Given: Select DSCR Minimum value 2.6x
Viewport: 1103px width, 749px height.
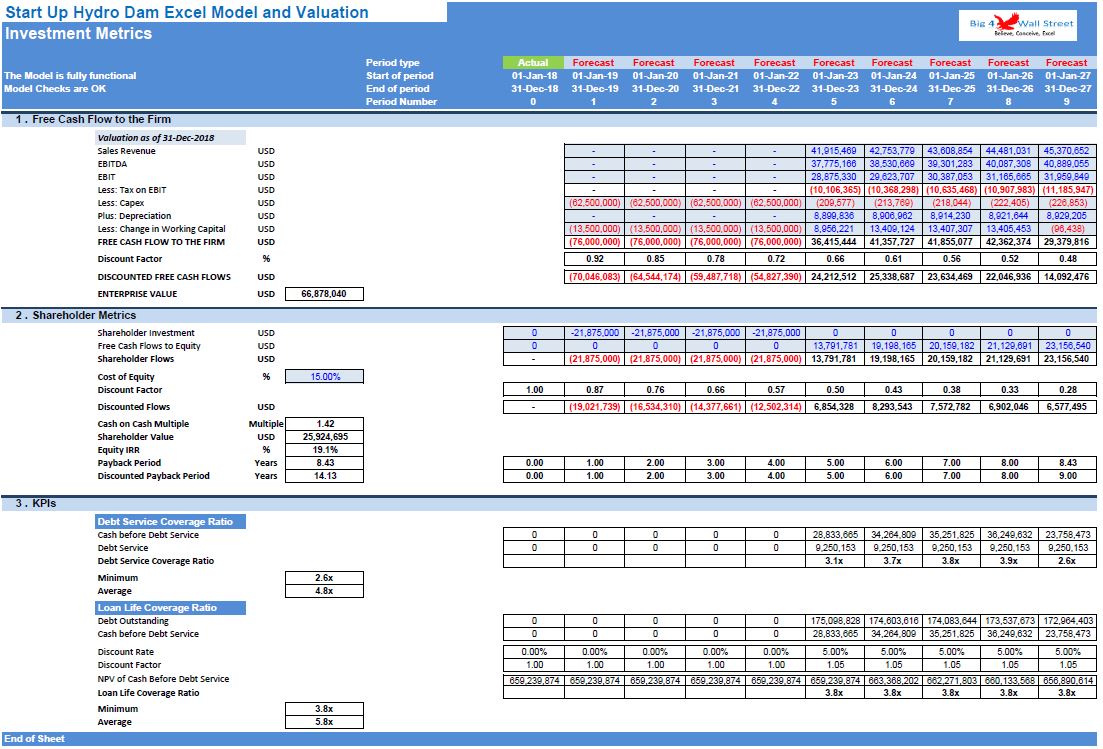Looking at the screenshot, I should (324, 578).
